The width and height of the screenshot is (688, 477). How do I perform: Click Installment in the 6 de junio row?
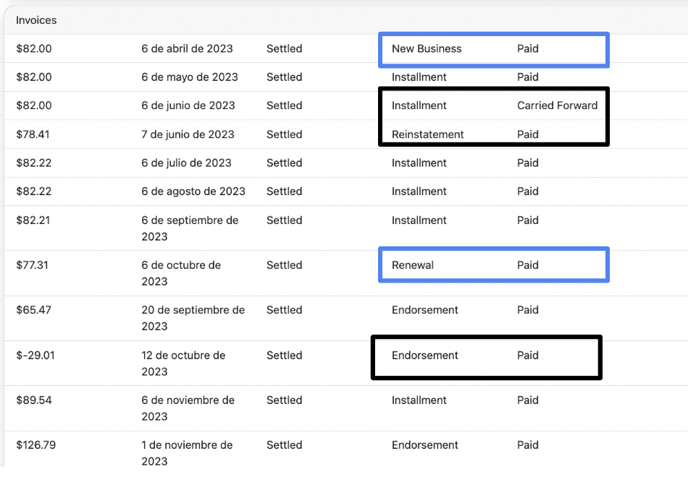(x=419, y=106)
